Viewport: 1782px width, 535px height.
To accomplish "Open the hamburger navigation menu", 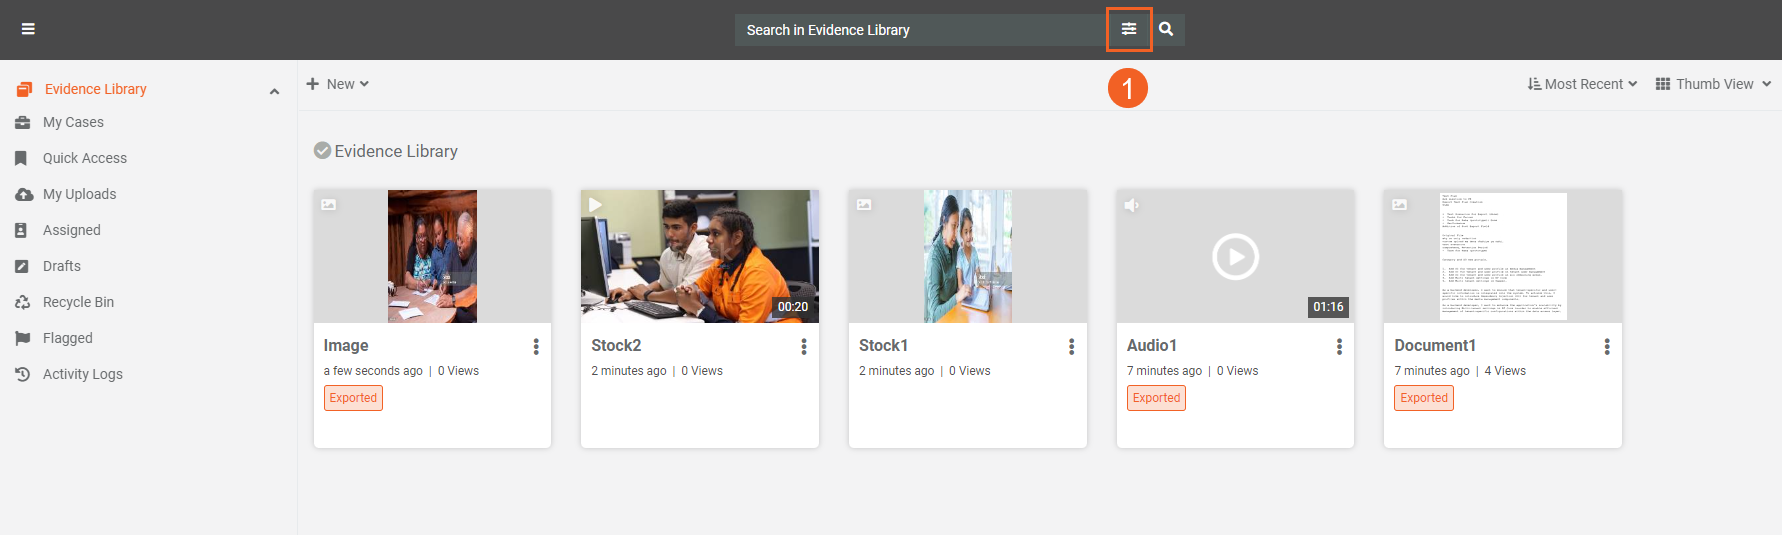I will coord(28,29).
